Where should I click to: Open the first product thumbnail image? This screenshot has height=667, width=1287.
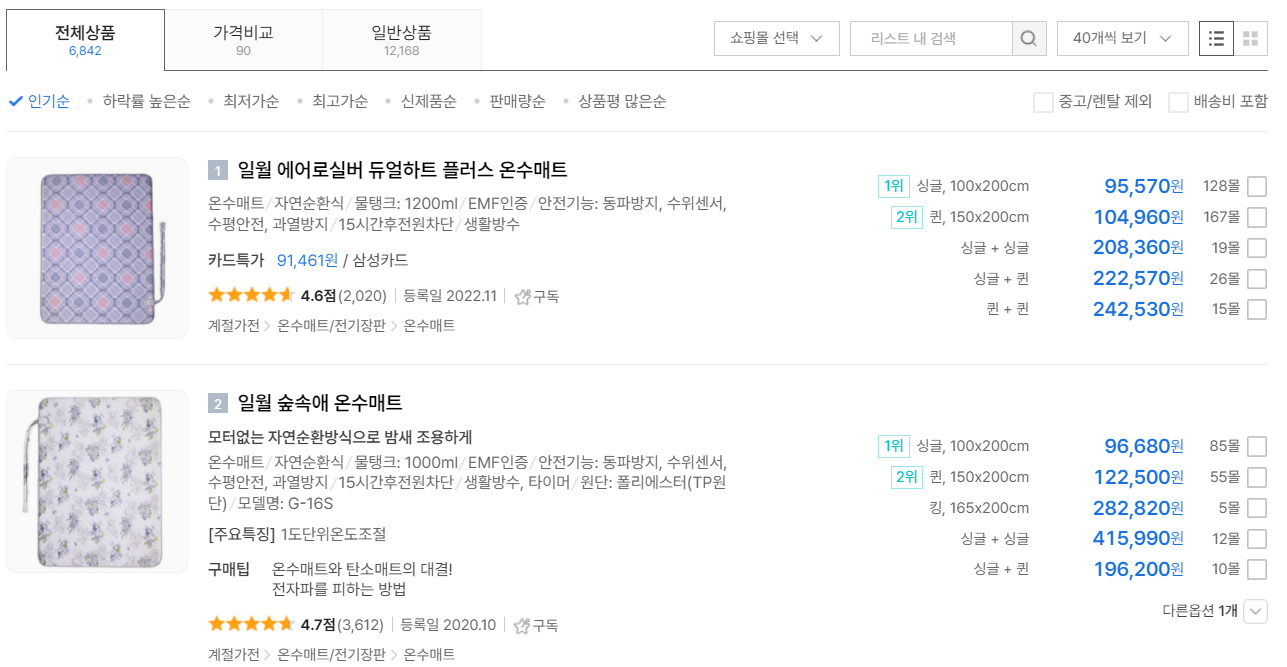pyautogui.click(x=96, y=247)
